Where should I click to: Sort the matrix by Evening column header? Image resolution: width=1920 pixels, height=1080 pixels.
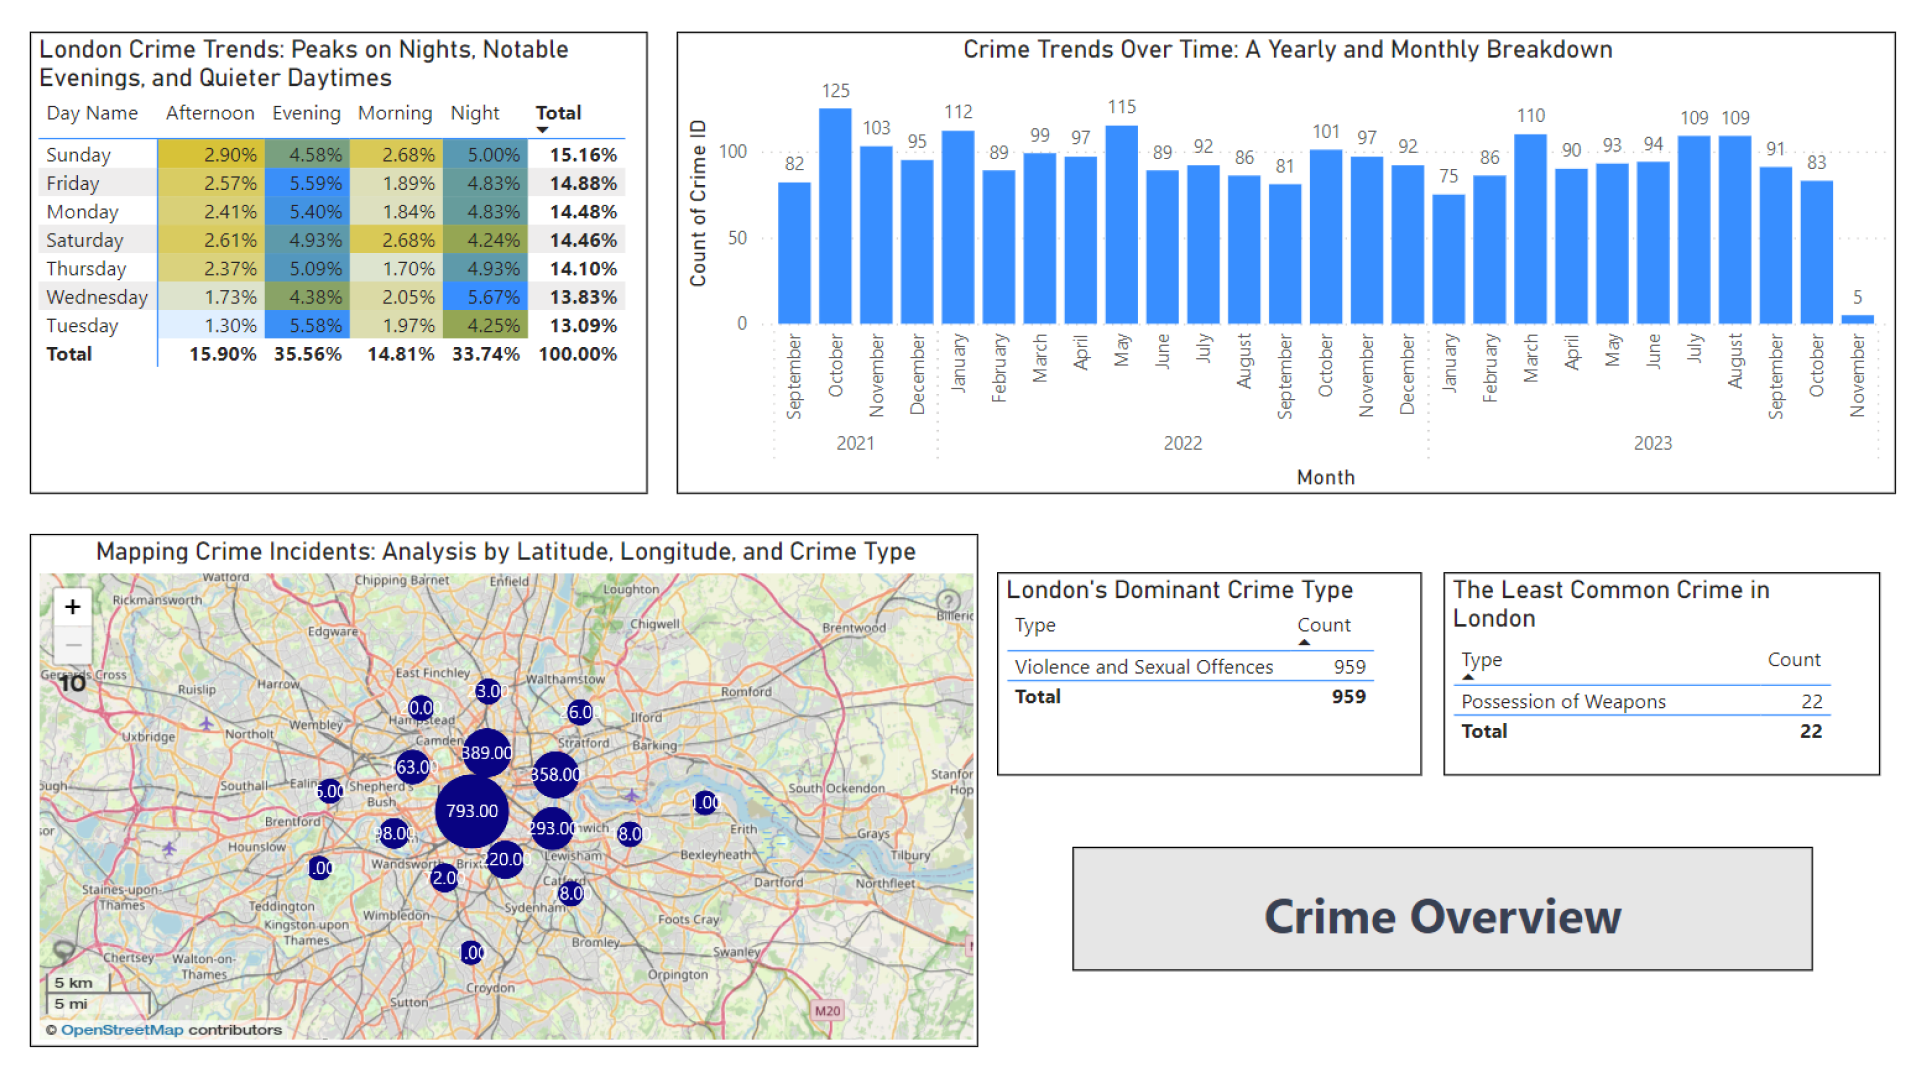tap(306, 113)
